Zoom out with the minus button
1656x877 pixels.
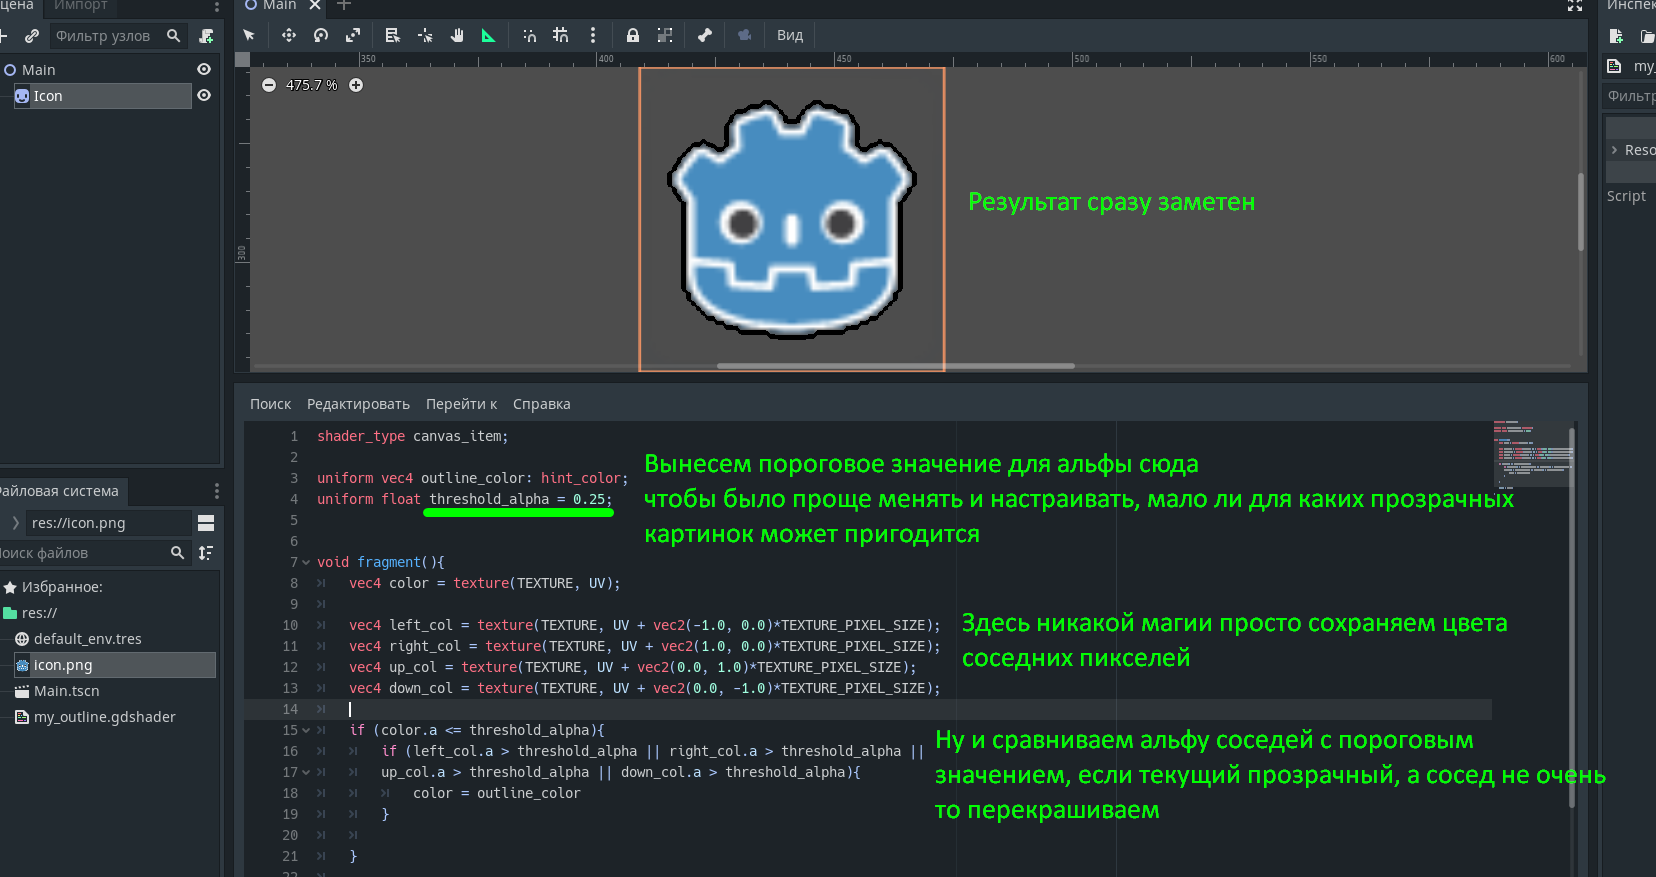tap(269, 85)
